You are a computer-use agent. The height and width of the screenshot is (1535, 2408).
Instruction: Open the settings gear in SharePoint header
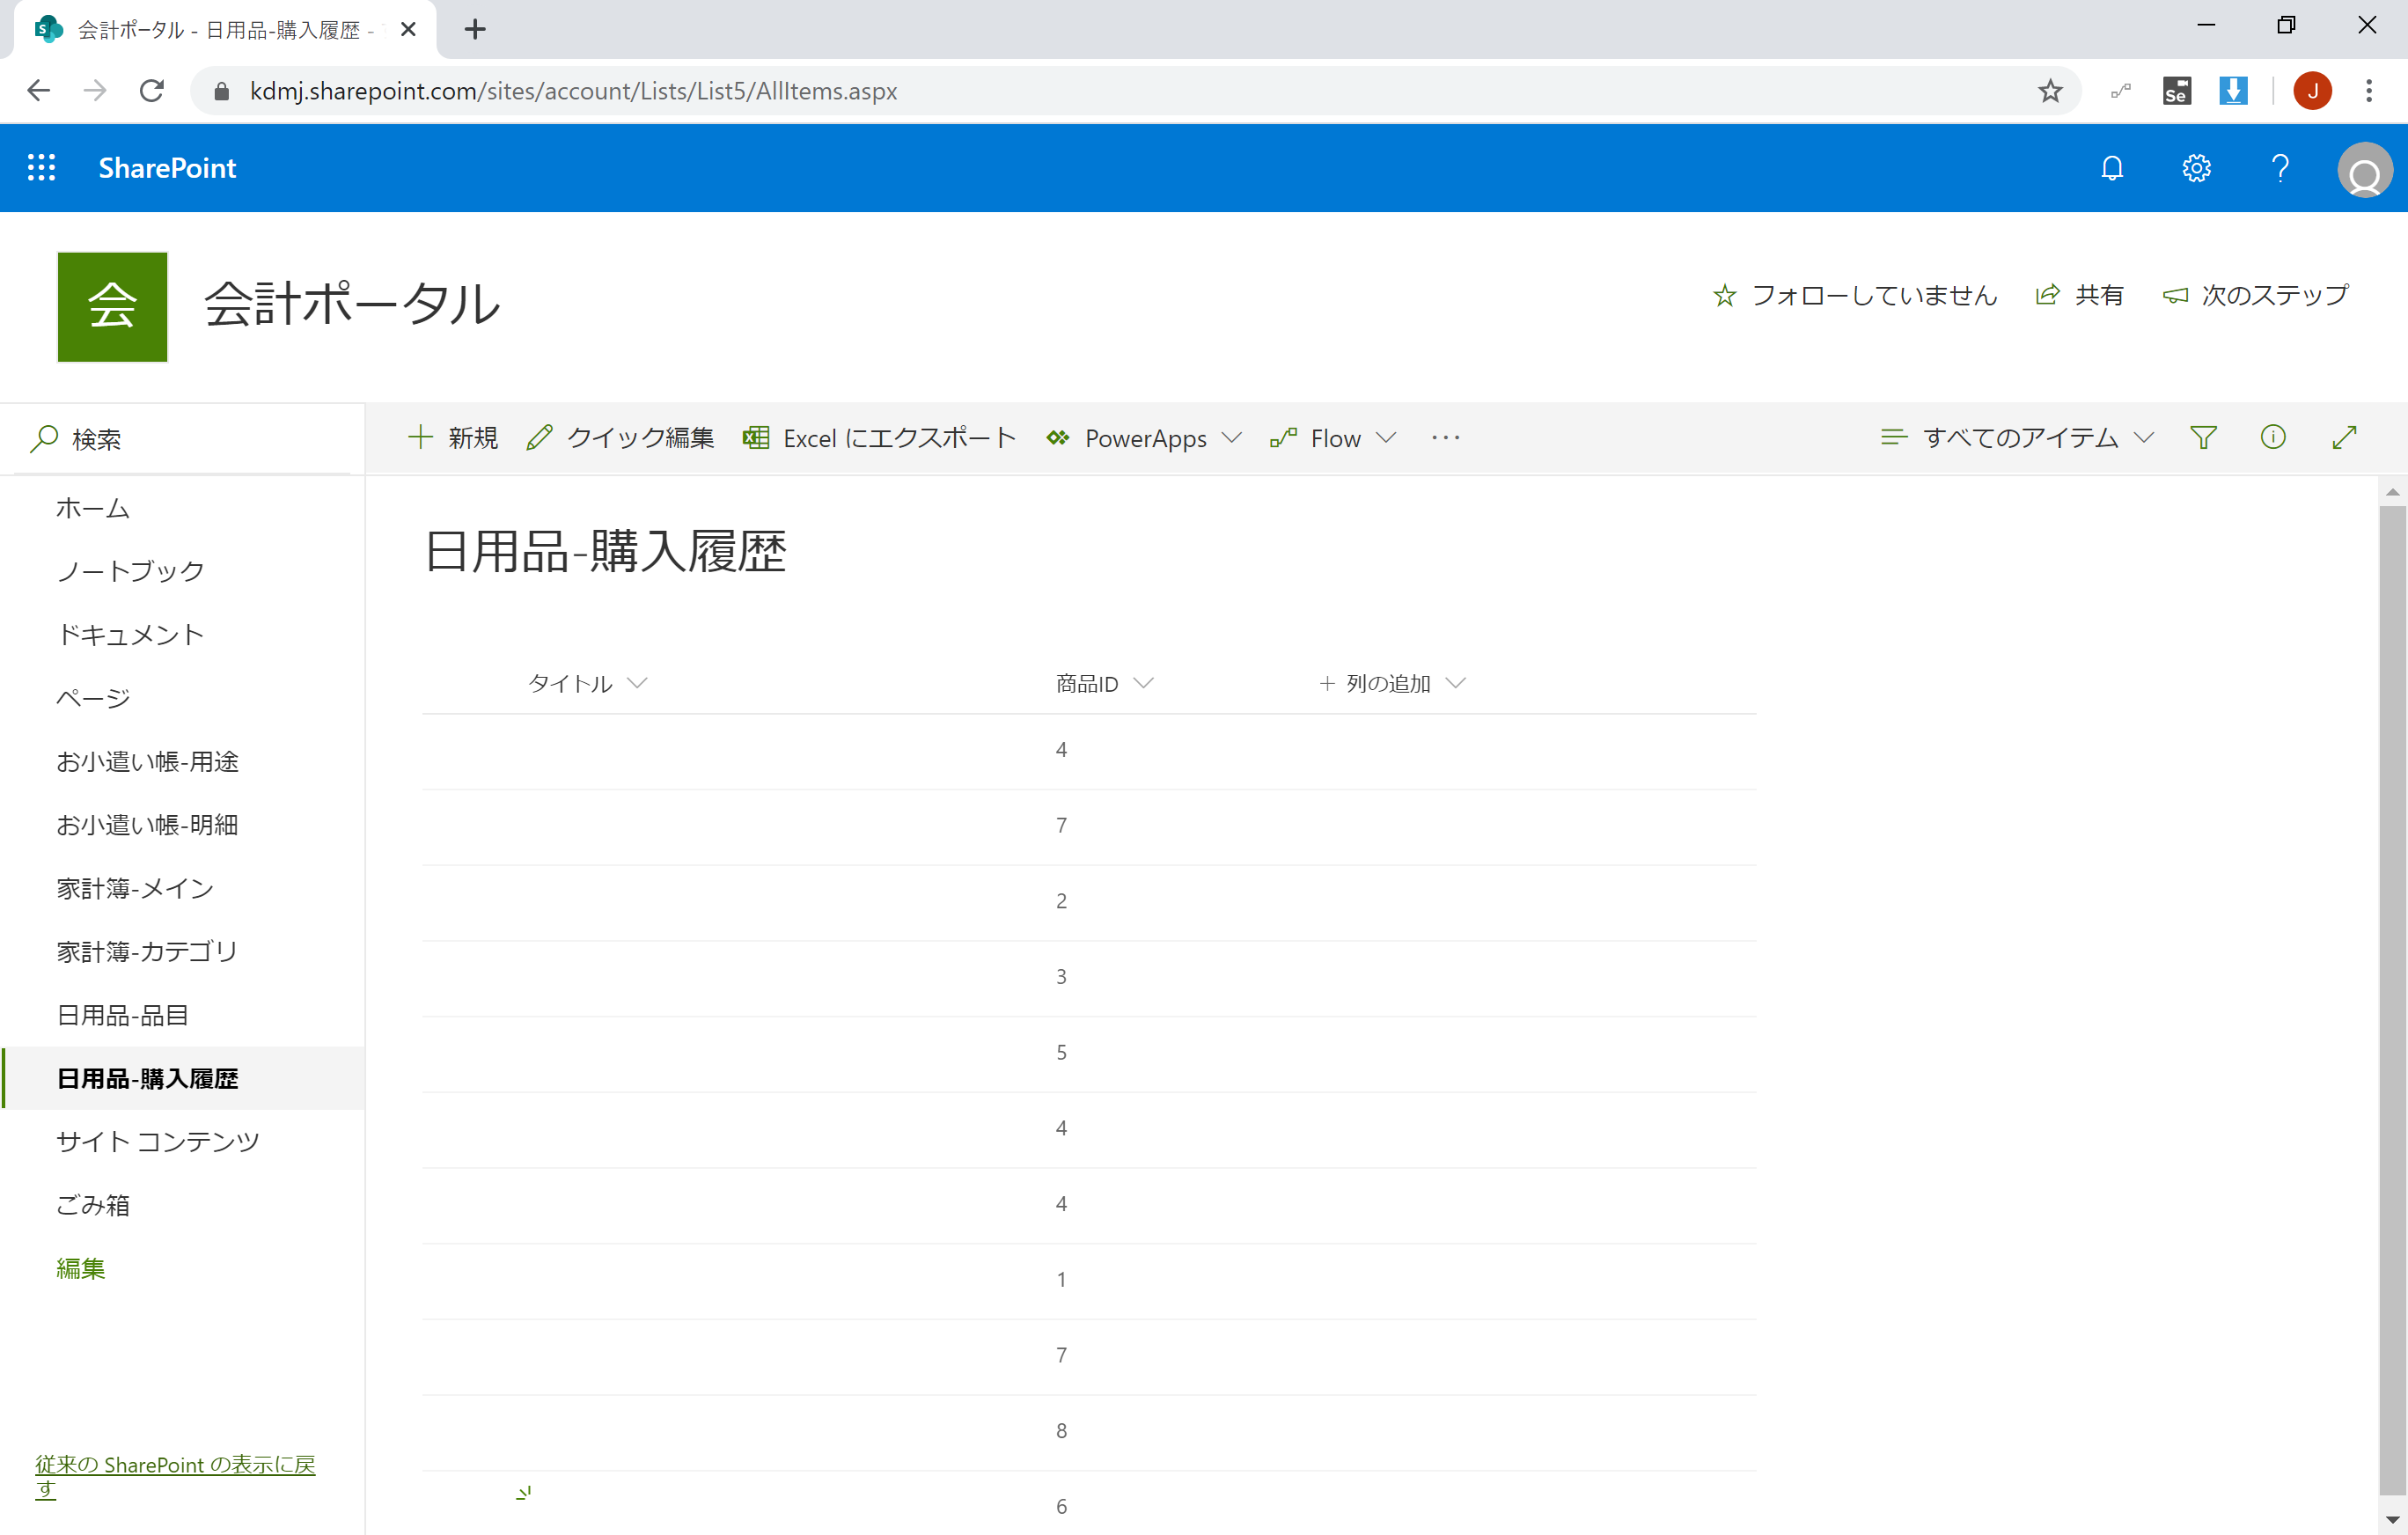2195,168
